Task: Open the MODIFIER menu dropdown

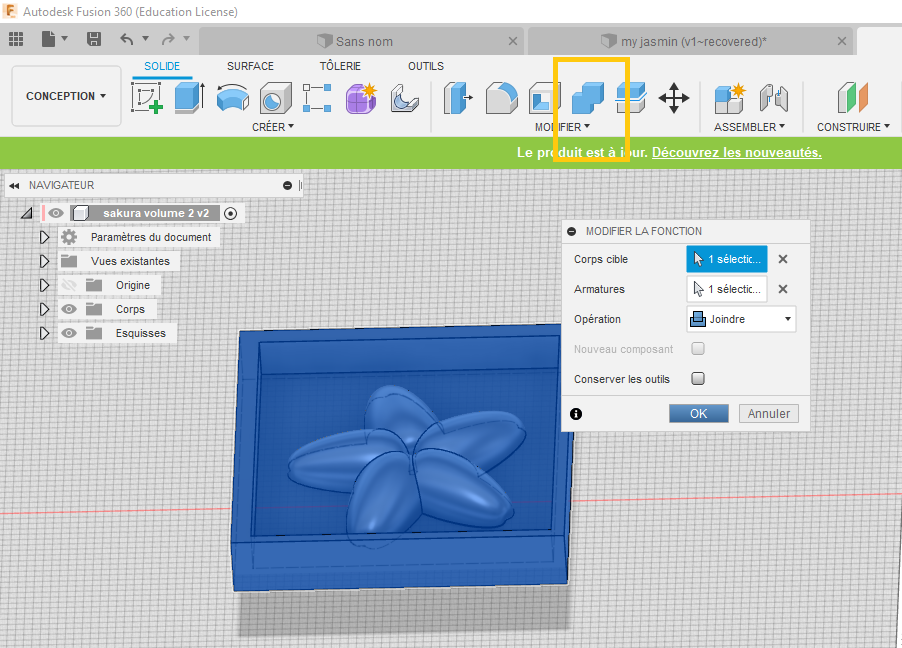Action: tap(562, 127)
